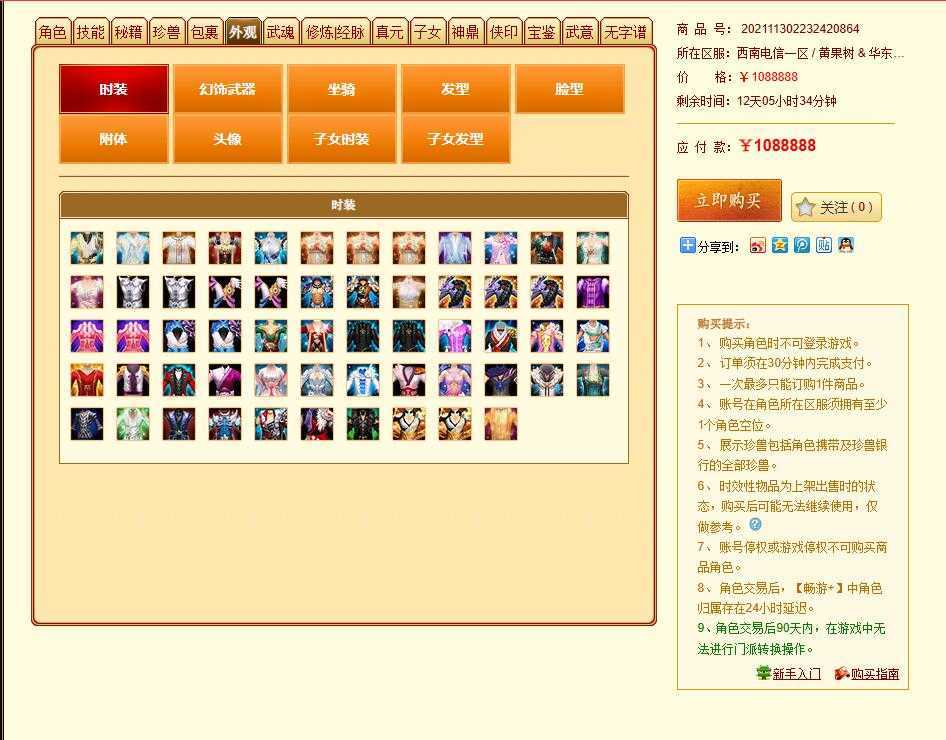Show the 子女发型 category
The width and height of the screenshot is (946, 740).
pos(456,139)
